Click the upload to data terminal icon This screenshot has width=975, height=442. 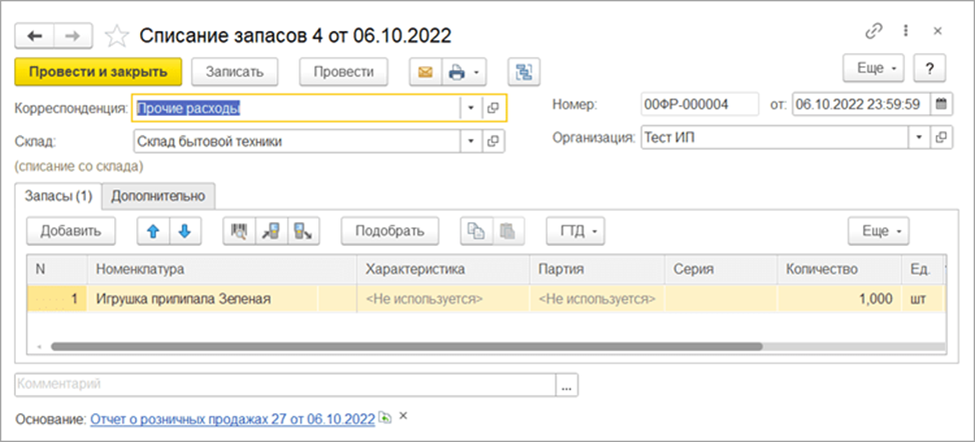[x=303, y=231]
